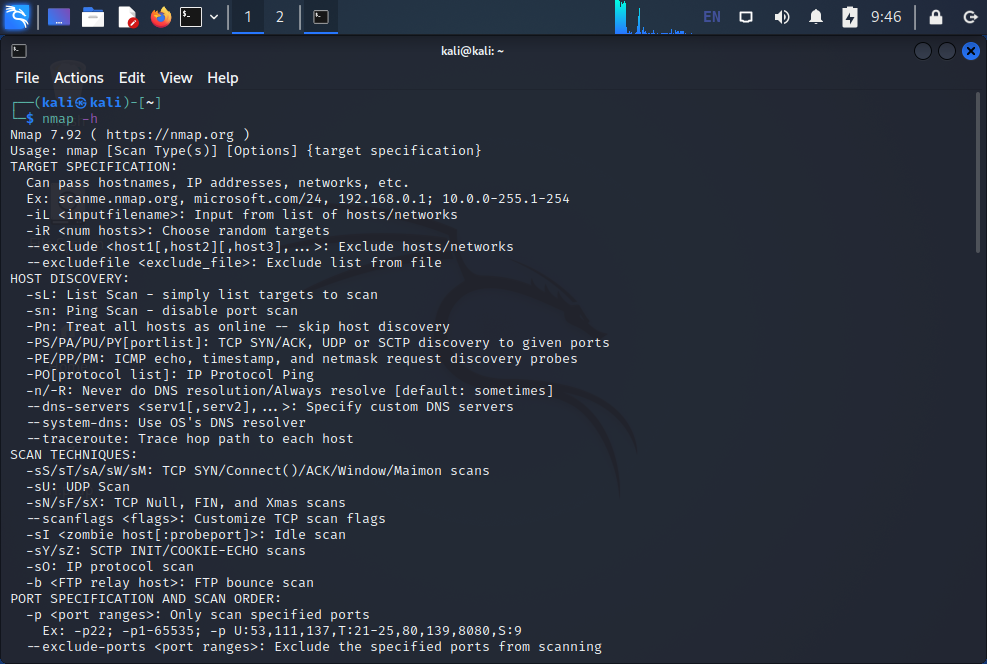Image resolution: width=987 pixels, height=664 pixels.
Task: Open the Edit menu
Action: coord(132,78)
